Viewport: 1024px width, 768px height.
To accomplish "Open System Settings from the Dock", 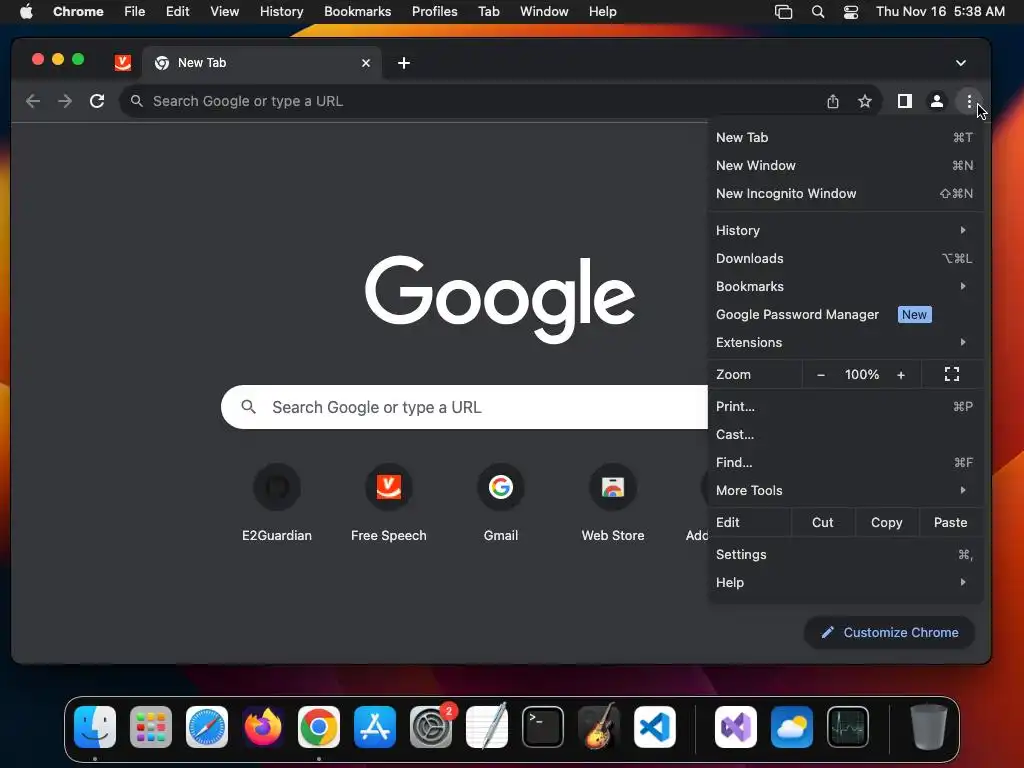I will [431, 727].
